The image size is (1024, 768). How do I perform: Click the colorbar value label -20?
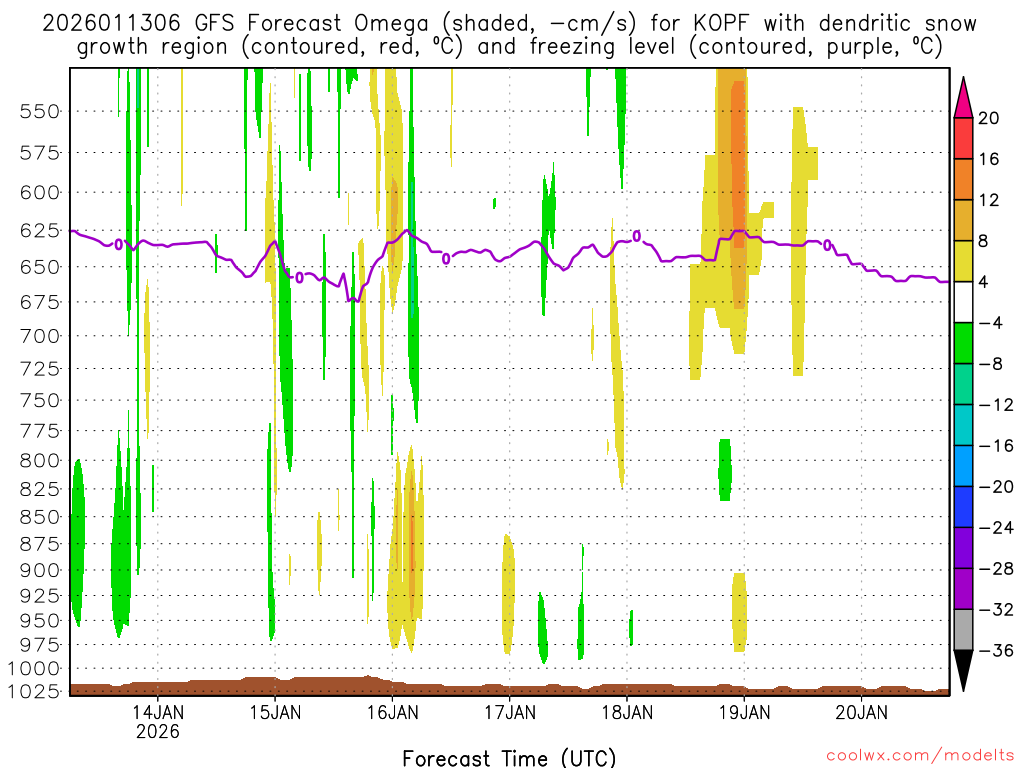(x=996, y=487)
